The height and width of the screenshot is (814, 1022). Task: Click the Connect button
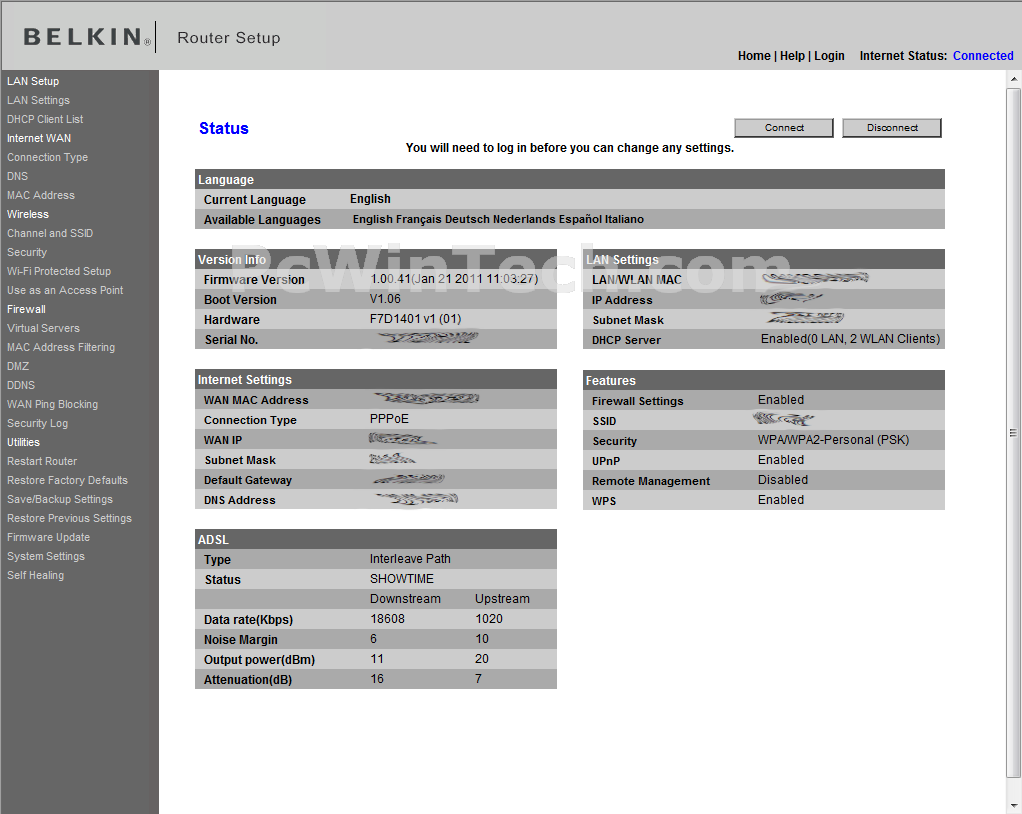(x=784, y=128)
